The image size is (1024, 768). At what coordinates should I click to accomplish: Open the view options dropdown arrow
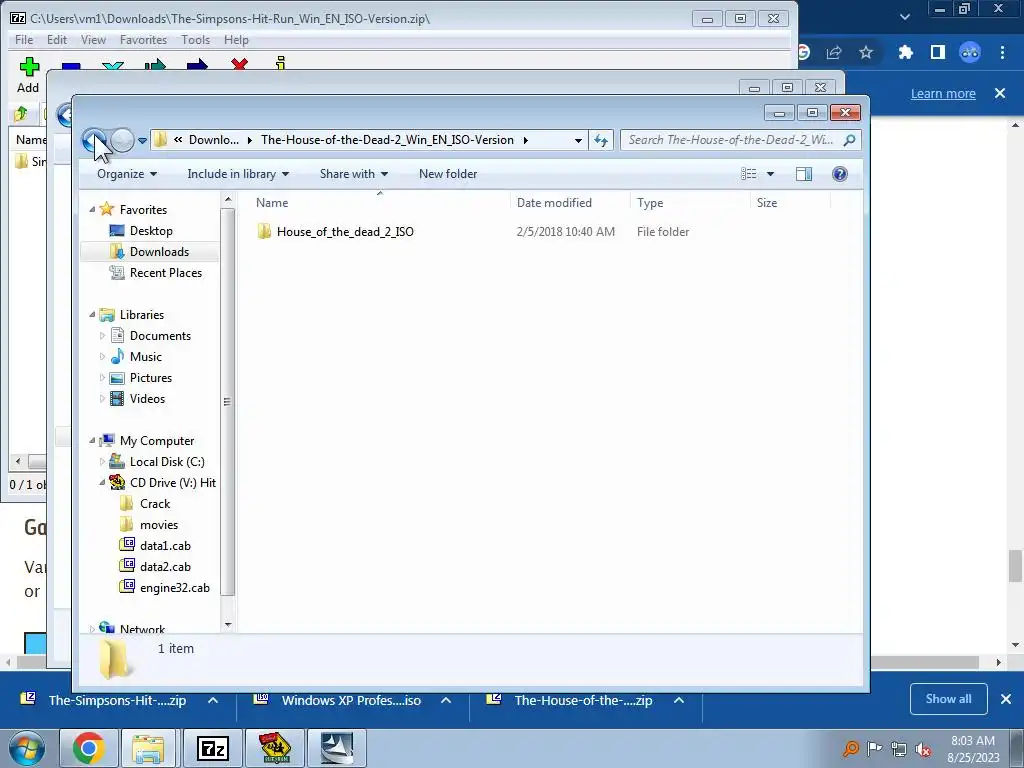770,174
